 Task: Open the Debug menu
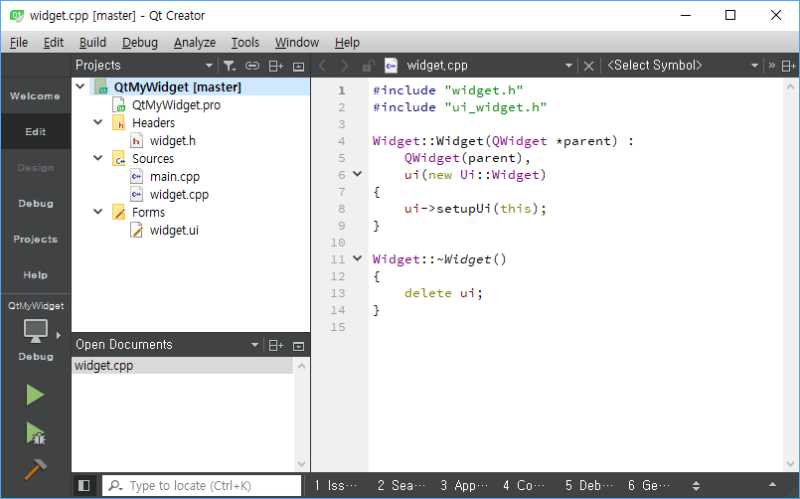[140, 42]
